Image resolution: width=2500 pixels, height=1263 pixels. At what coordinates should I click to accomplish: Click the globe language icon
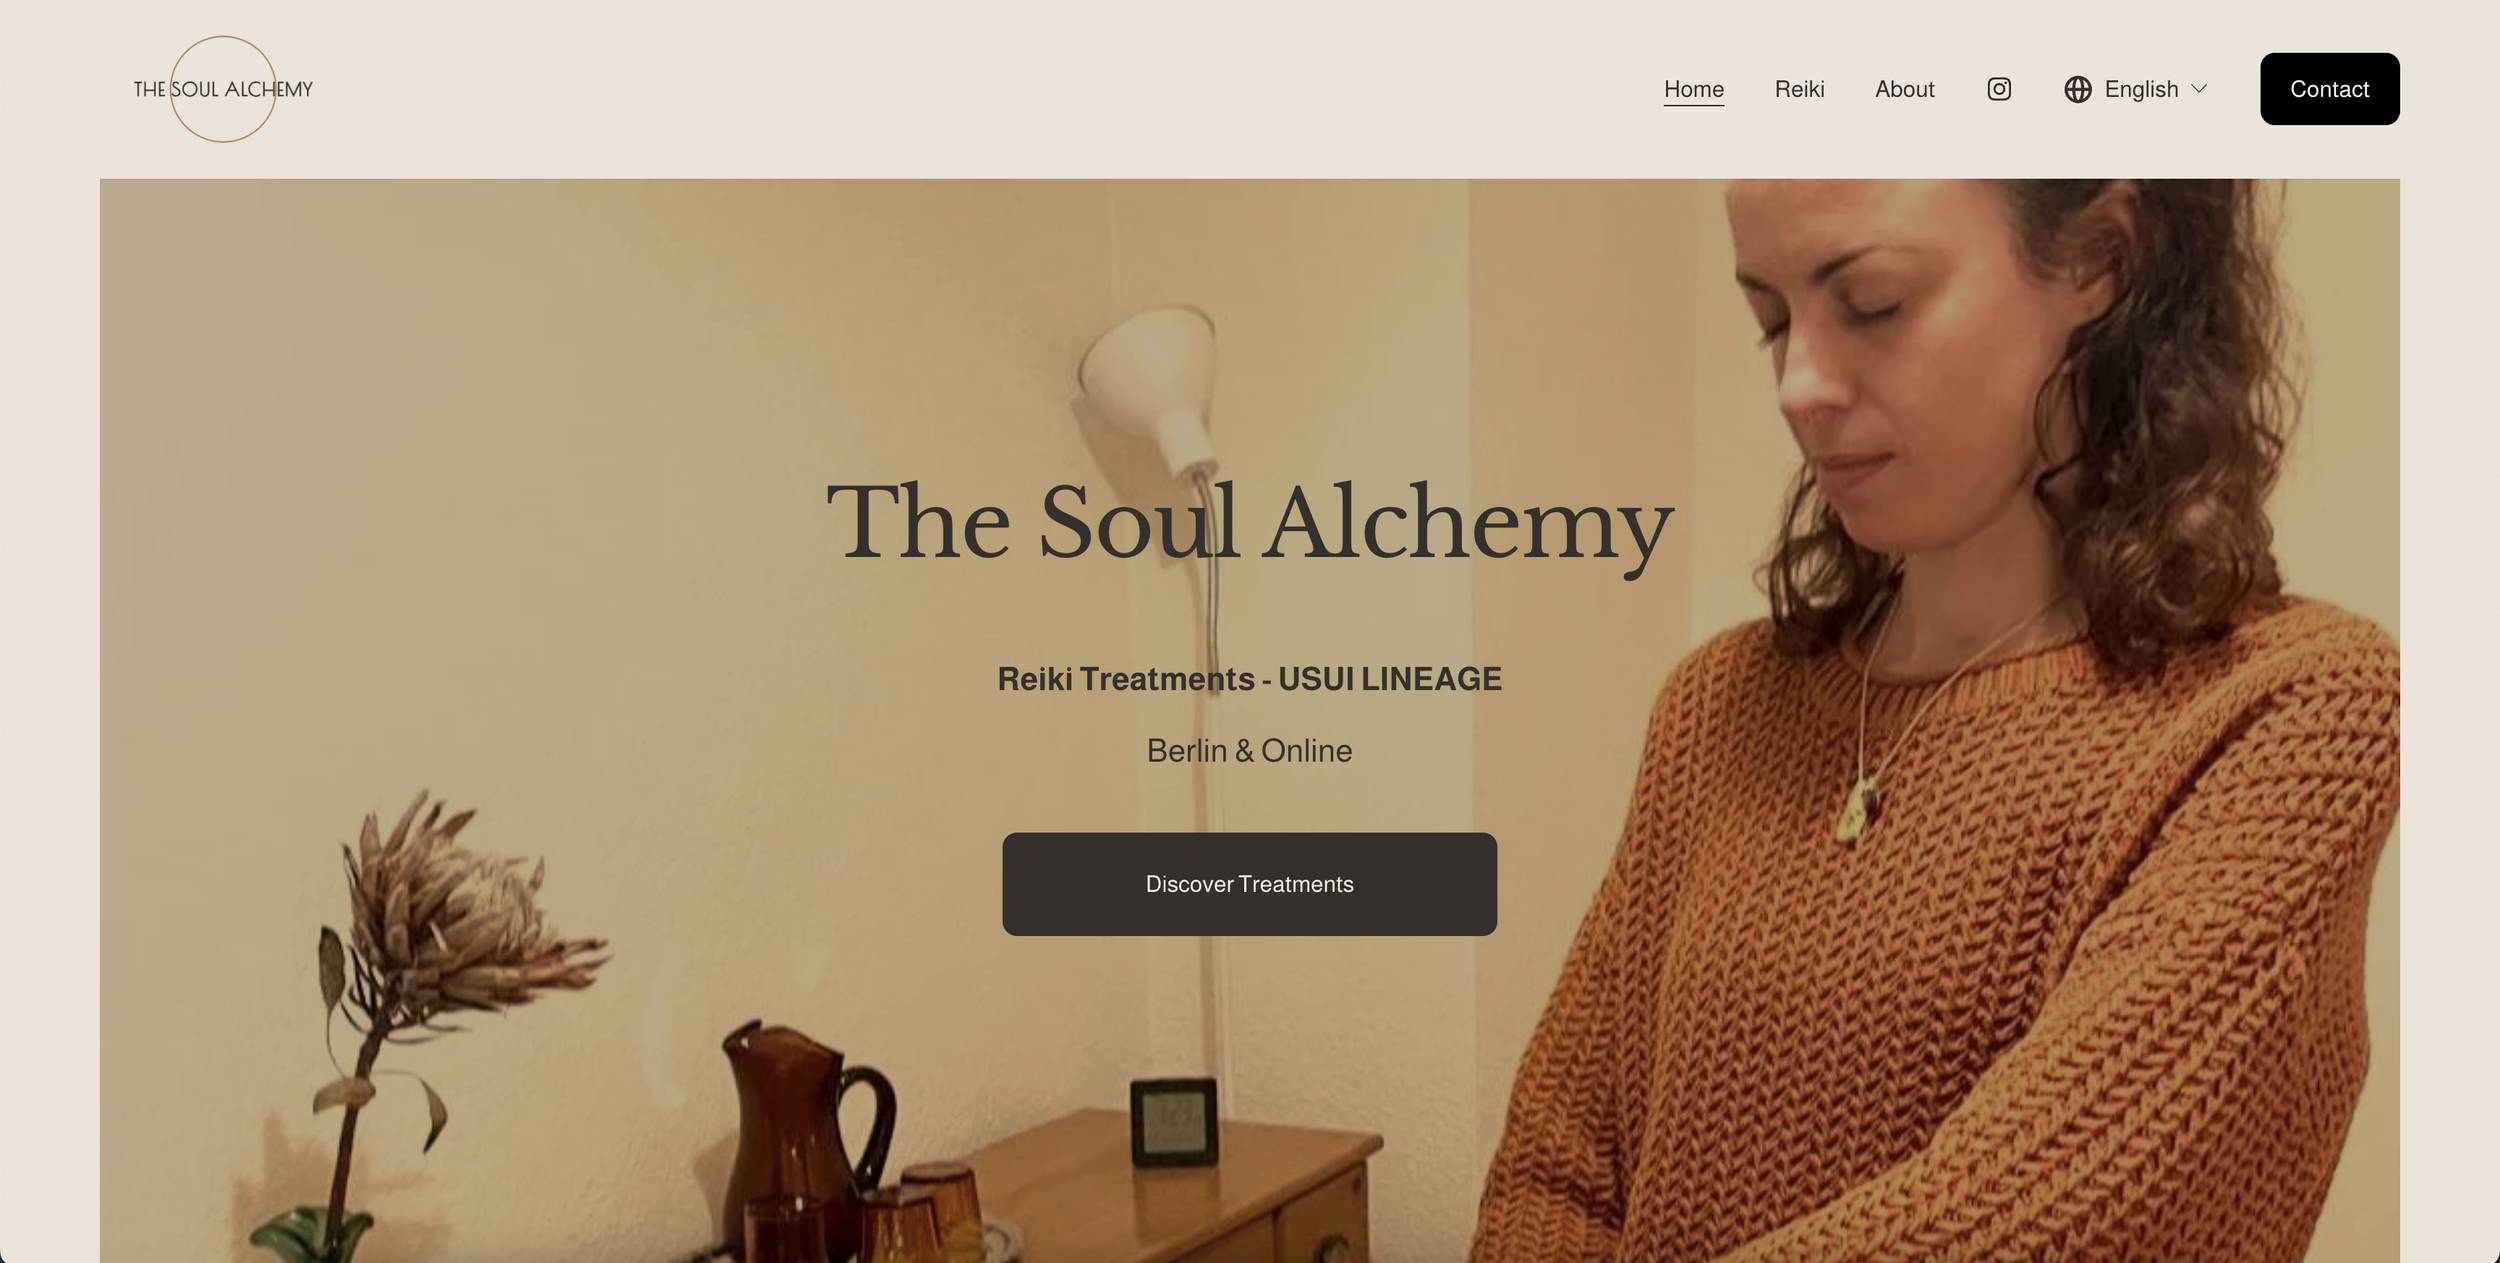pyautogui.click(x=2077, y=89)
